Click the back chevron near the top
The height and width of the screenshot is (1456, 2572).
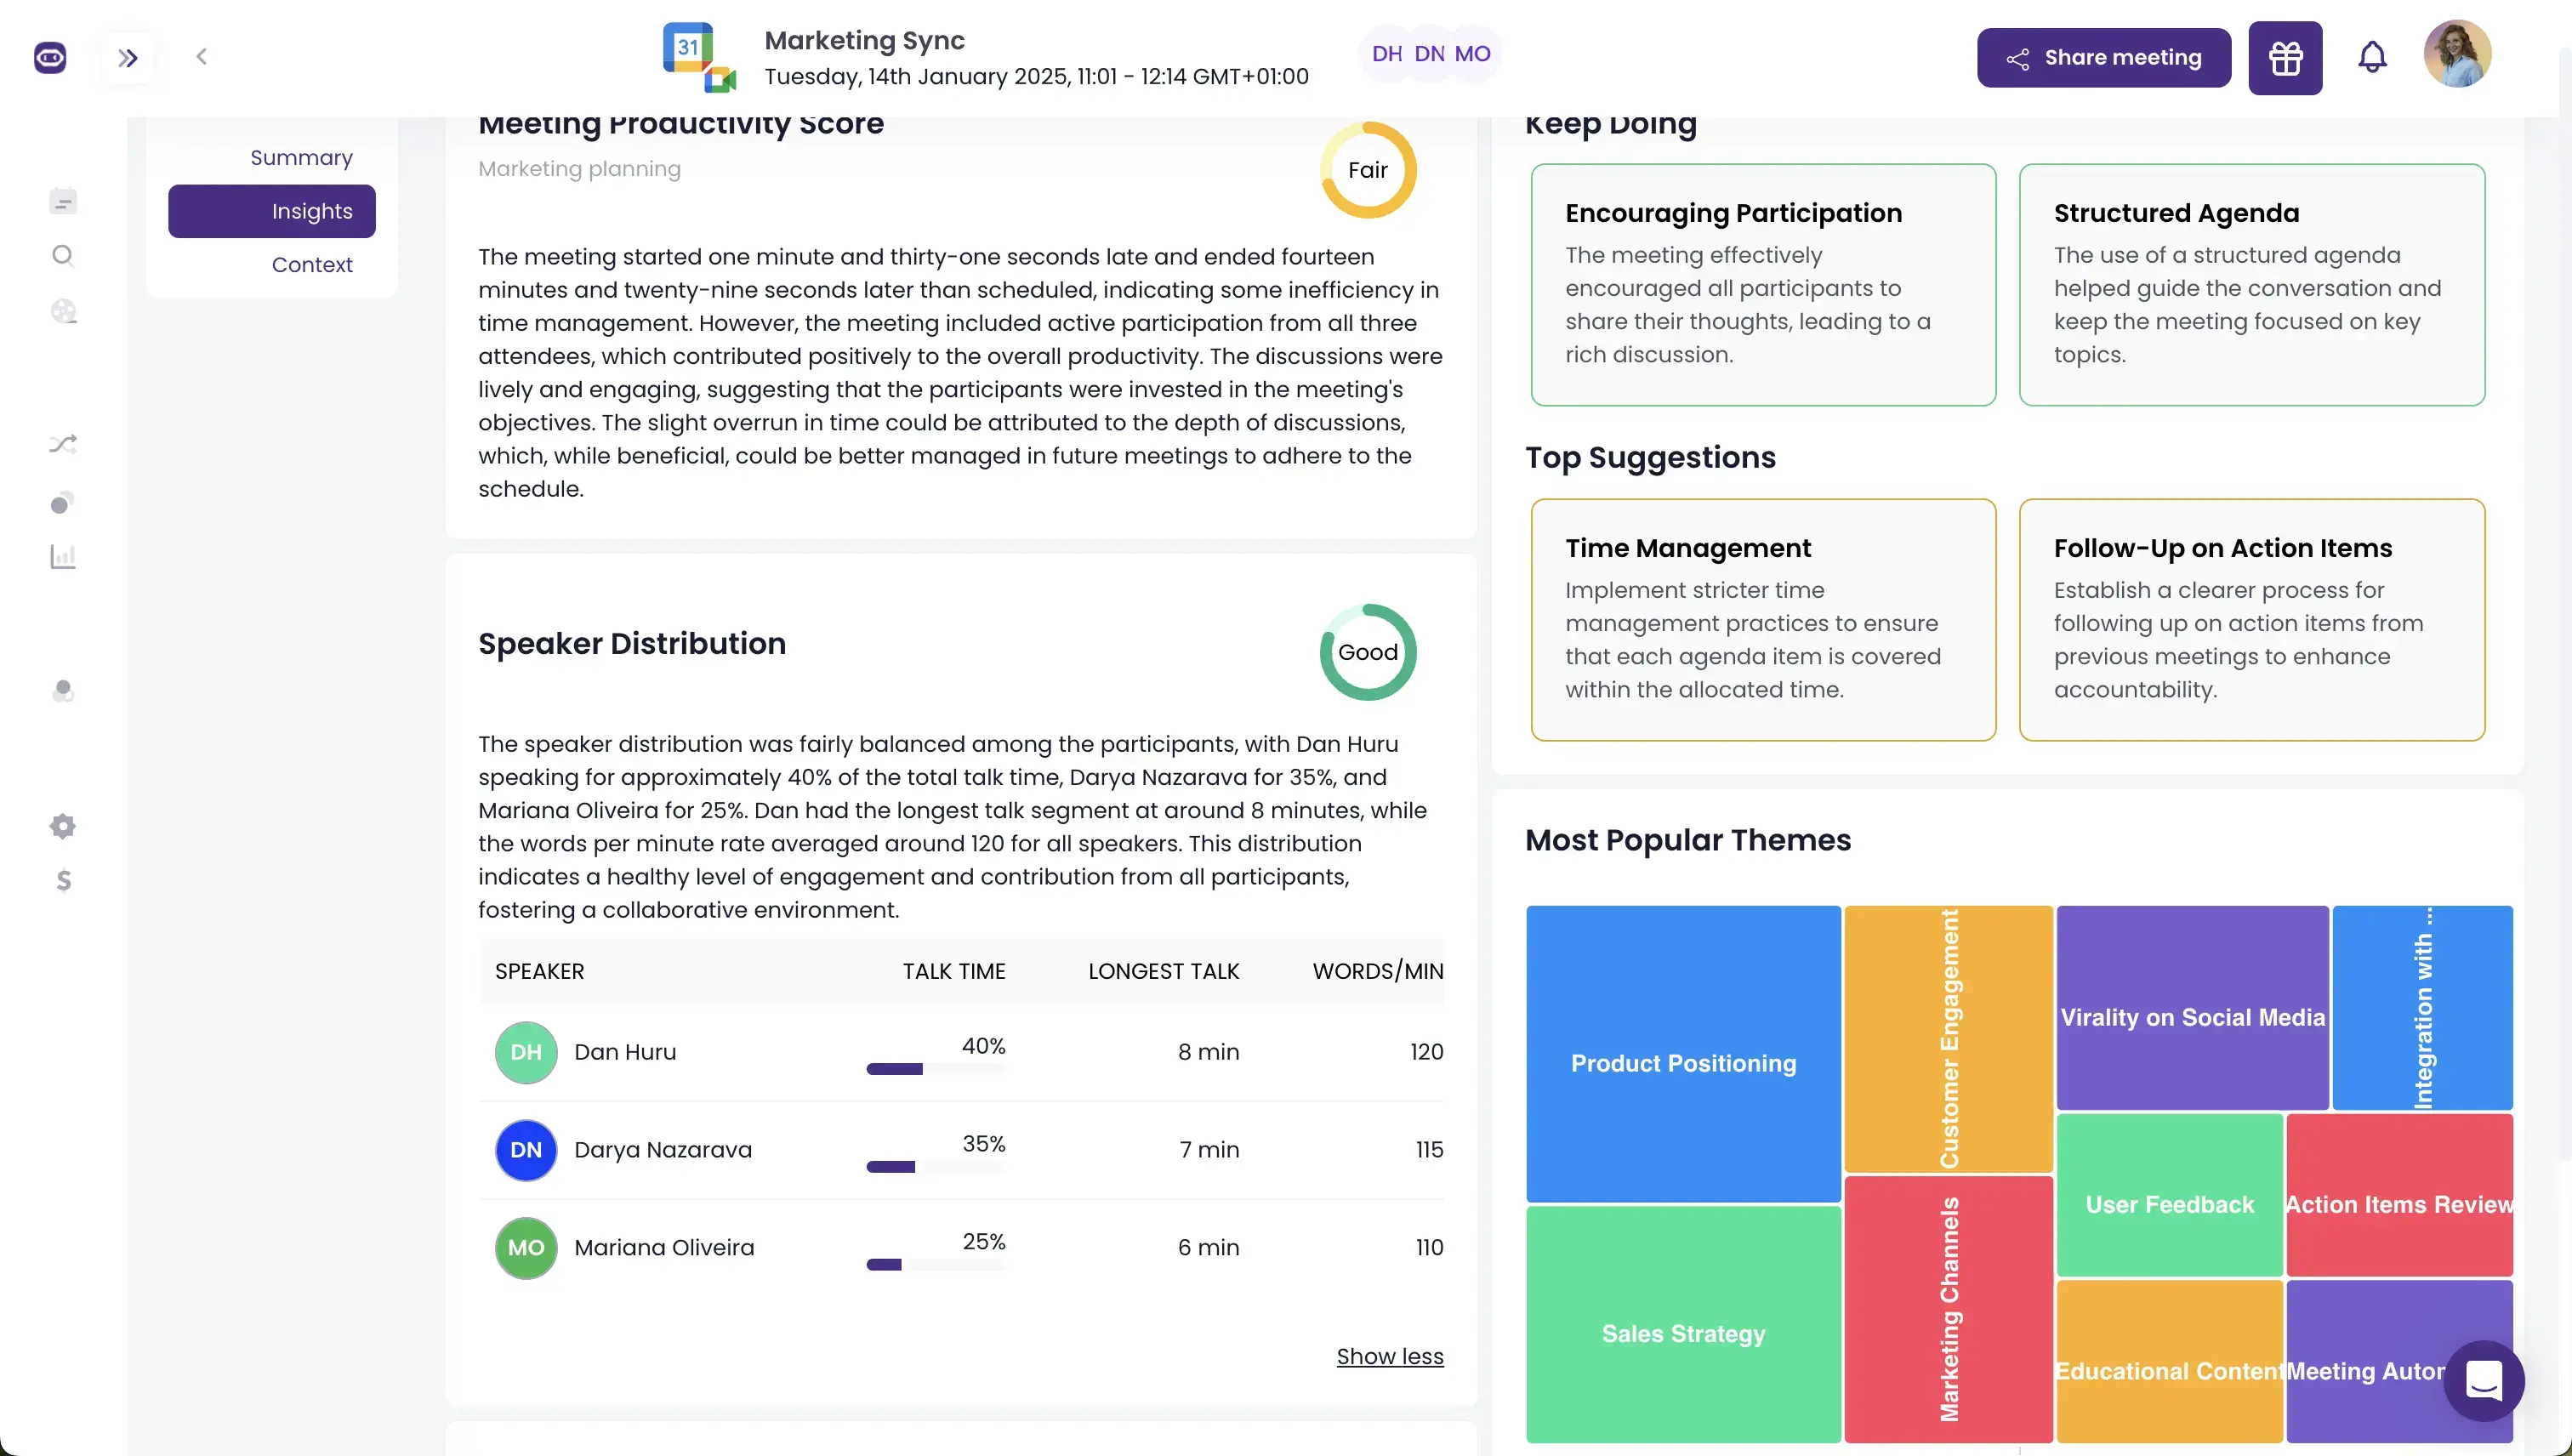click(202, 57)
